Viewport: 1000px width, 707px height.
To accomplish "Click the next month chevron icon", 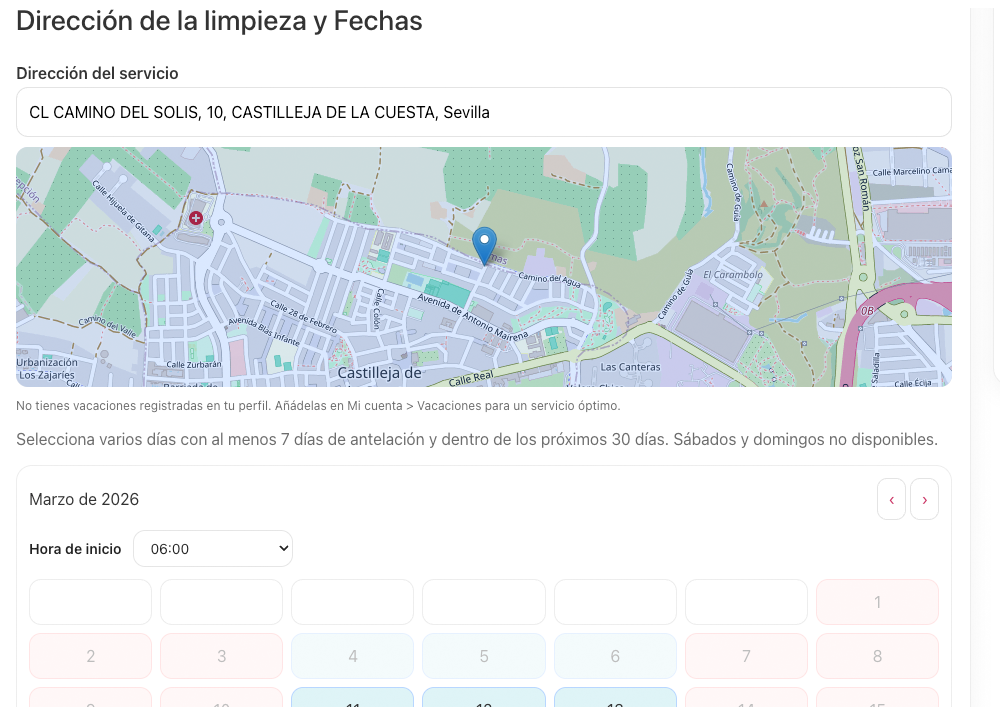I will pos(924,499).
